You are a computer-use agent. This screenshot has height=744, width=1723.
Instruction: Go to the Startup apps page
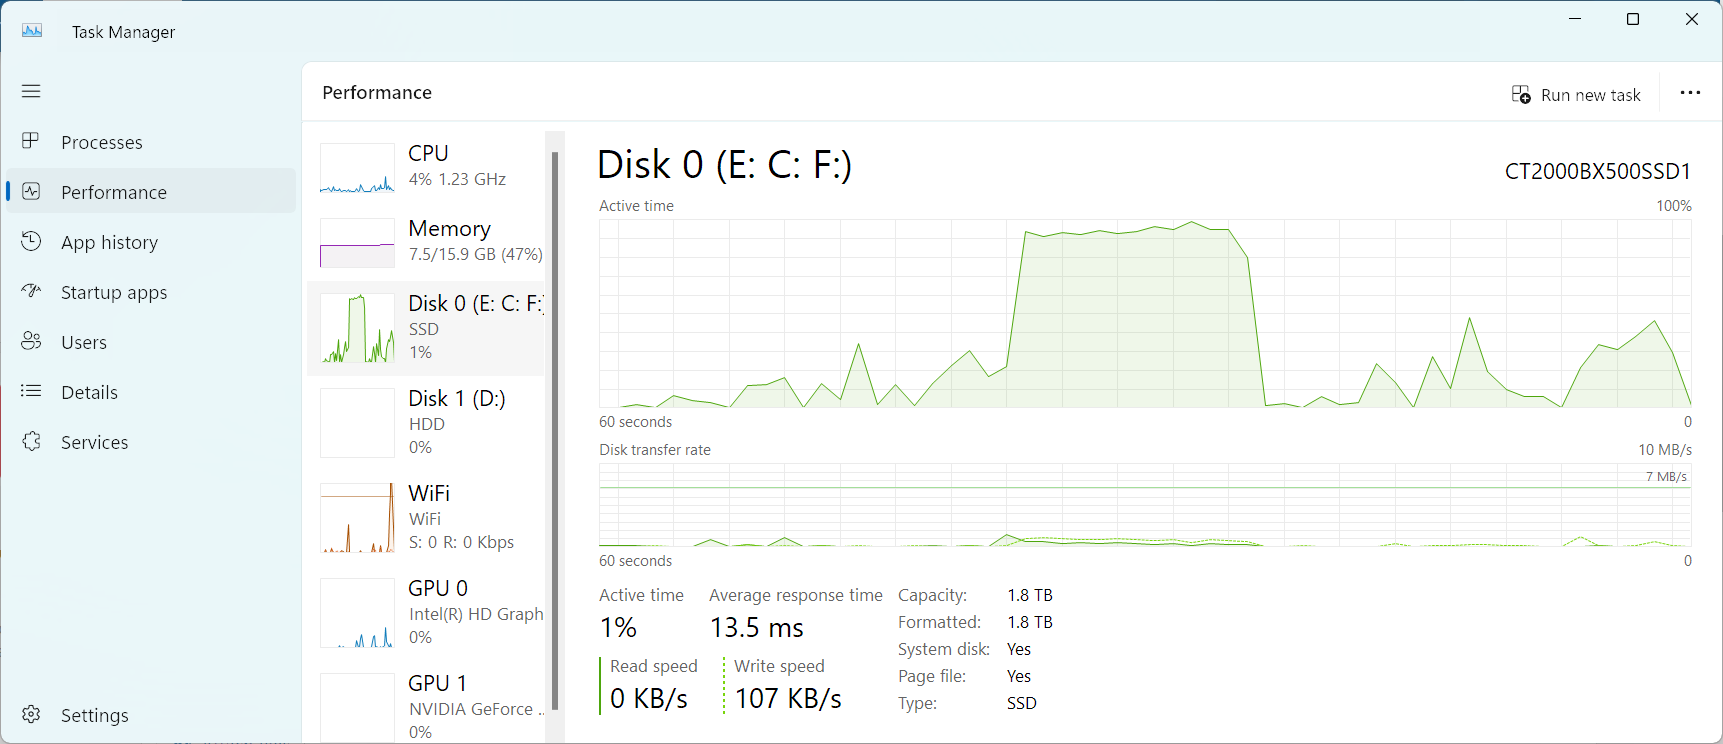click(114, 292)
